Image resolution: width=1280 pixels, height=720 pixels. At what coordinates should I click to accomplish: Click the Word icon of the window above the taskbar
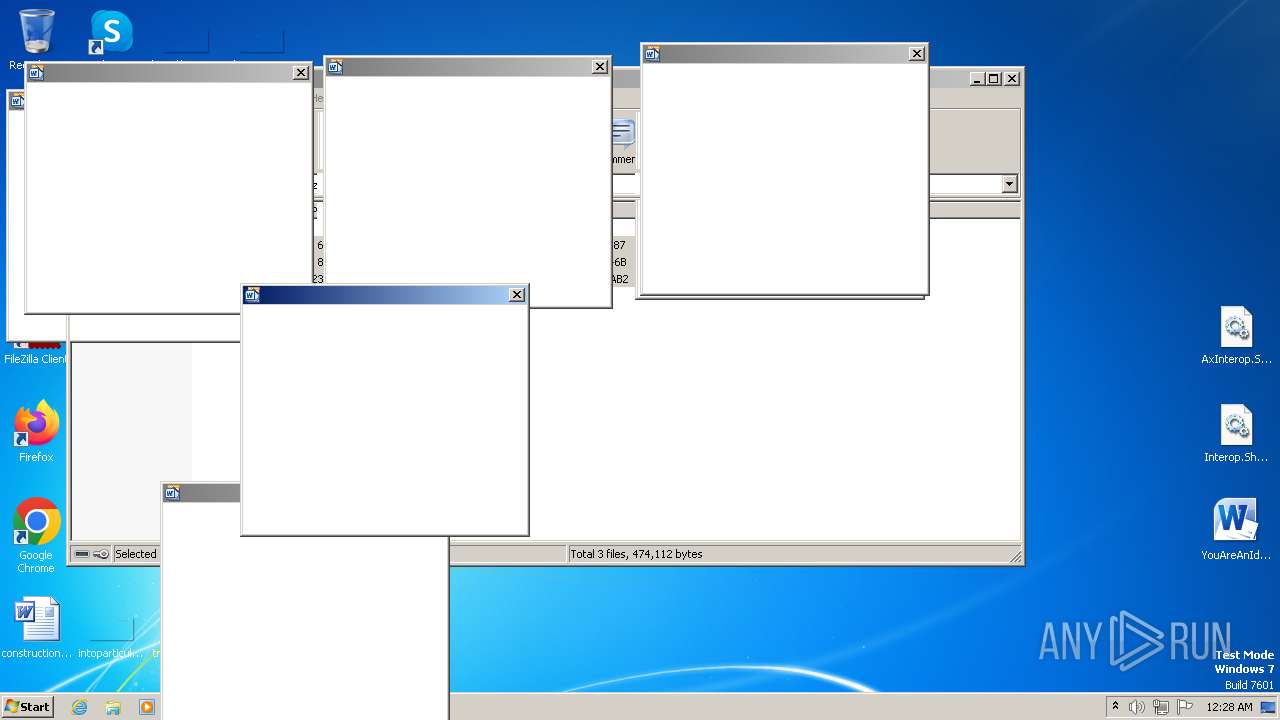tap(172, 492)
